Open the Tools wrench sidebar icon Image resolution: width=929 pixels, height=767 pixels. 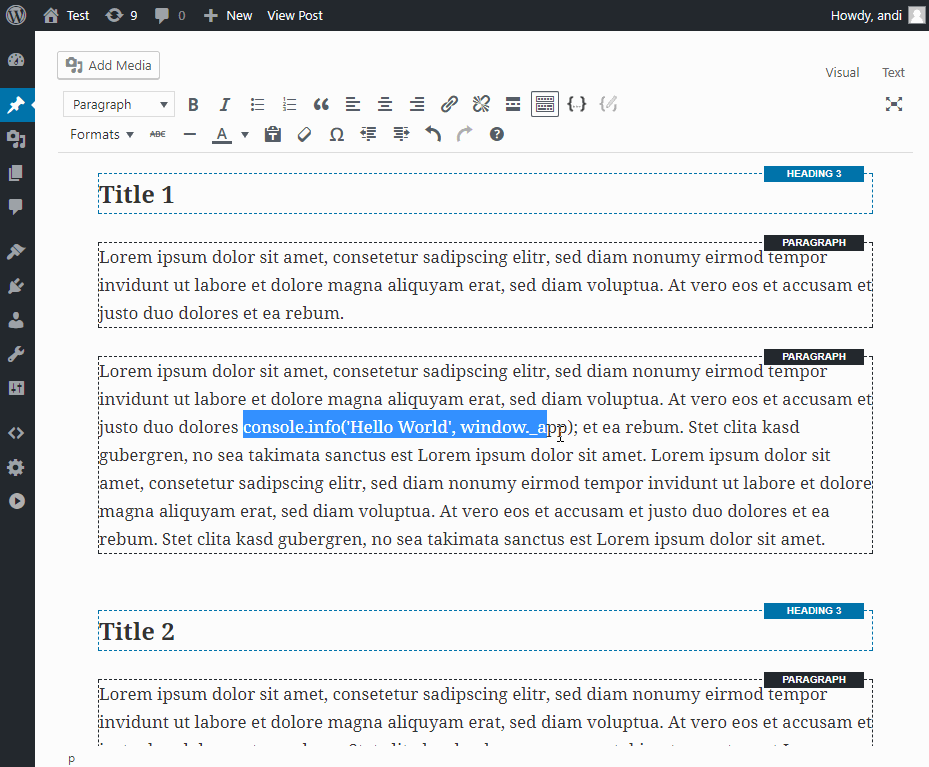(x=16, y=354)
